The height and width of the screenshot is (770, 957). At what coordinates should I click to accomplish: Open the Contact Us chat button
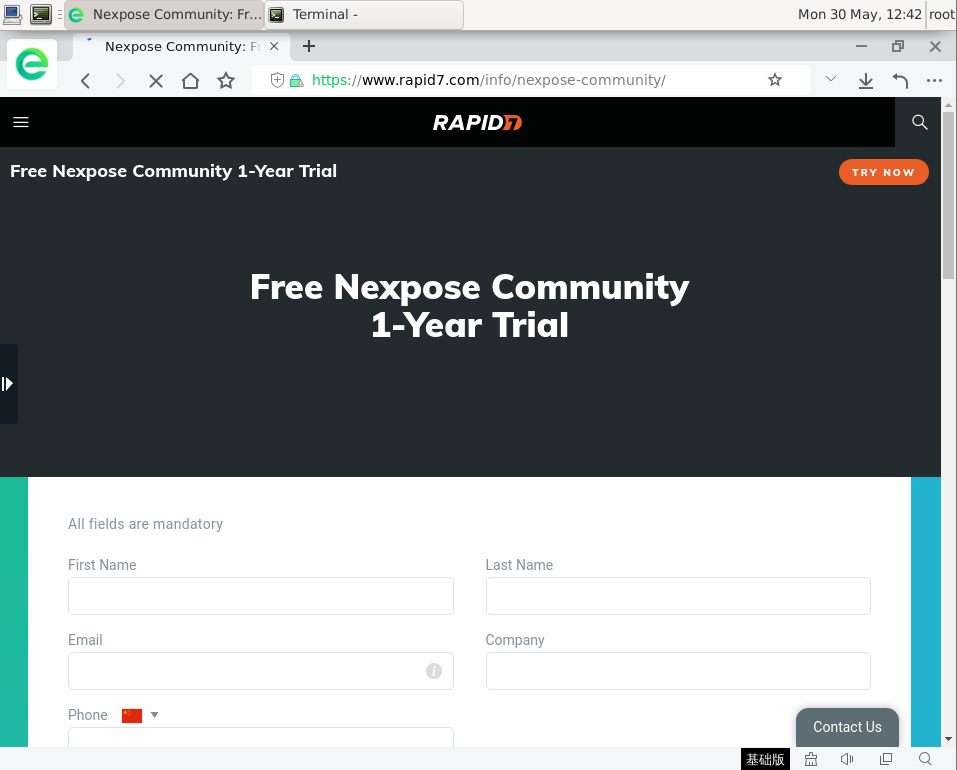[847, 727]
